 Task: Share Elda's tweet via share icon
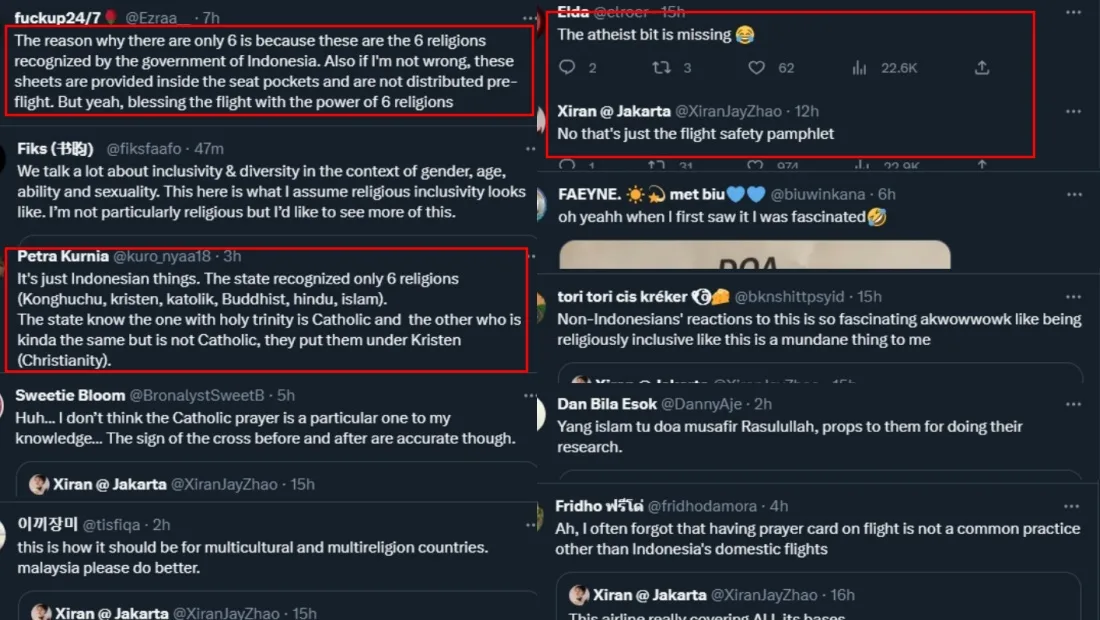coord(982,68)
